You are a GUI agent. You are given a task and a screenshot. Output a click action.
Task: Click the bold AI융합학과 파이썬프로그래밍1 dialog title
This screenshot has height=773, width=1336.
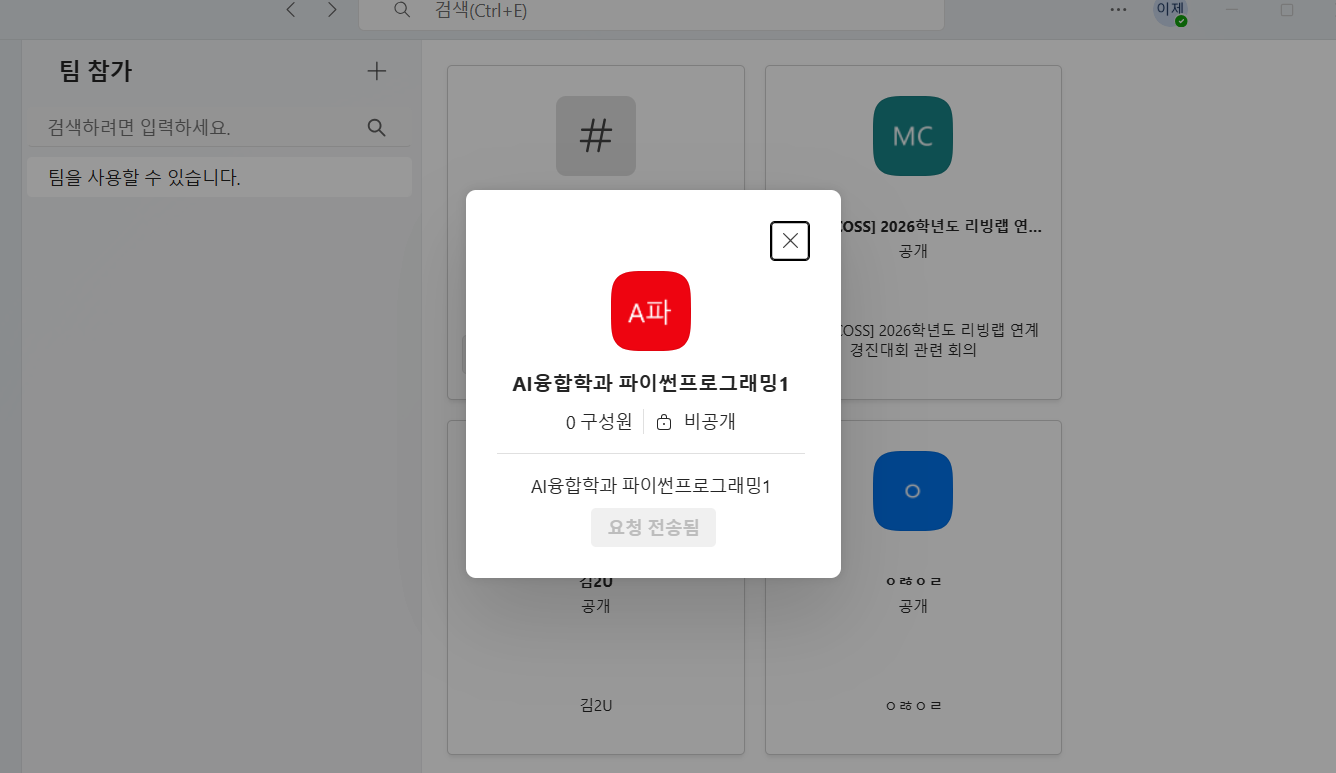(x=651, y=384)
